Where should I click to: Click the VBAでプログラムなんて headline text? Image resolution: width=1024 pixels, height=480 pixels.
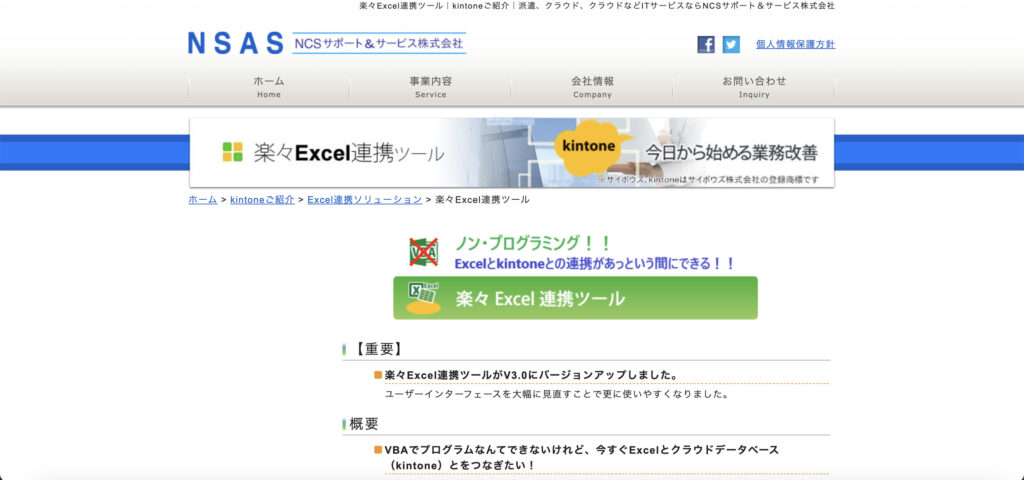point(582,457)
